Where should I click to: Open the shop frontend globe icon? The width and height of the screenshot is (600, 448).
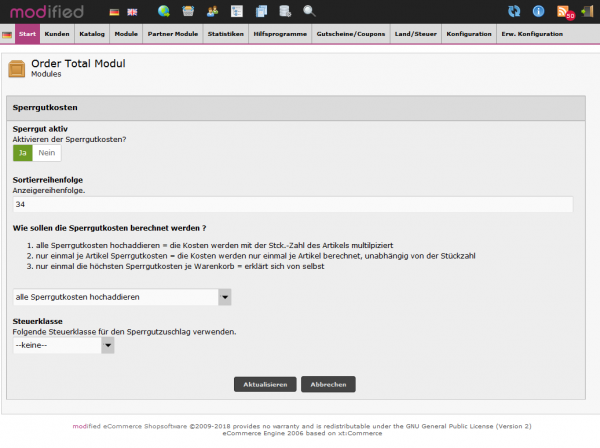pyautogui.click(x=164, y=12)
